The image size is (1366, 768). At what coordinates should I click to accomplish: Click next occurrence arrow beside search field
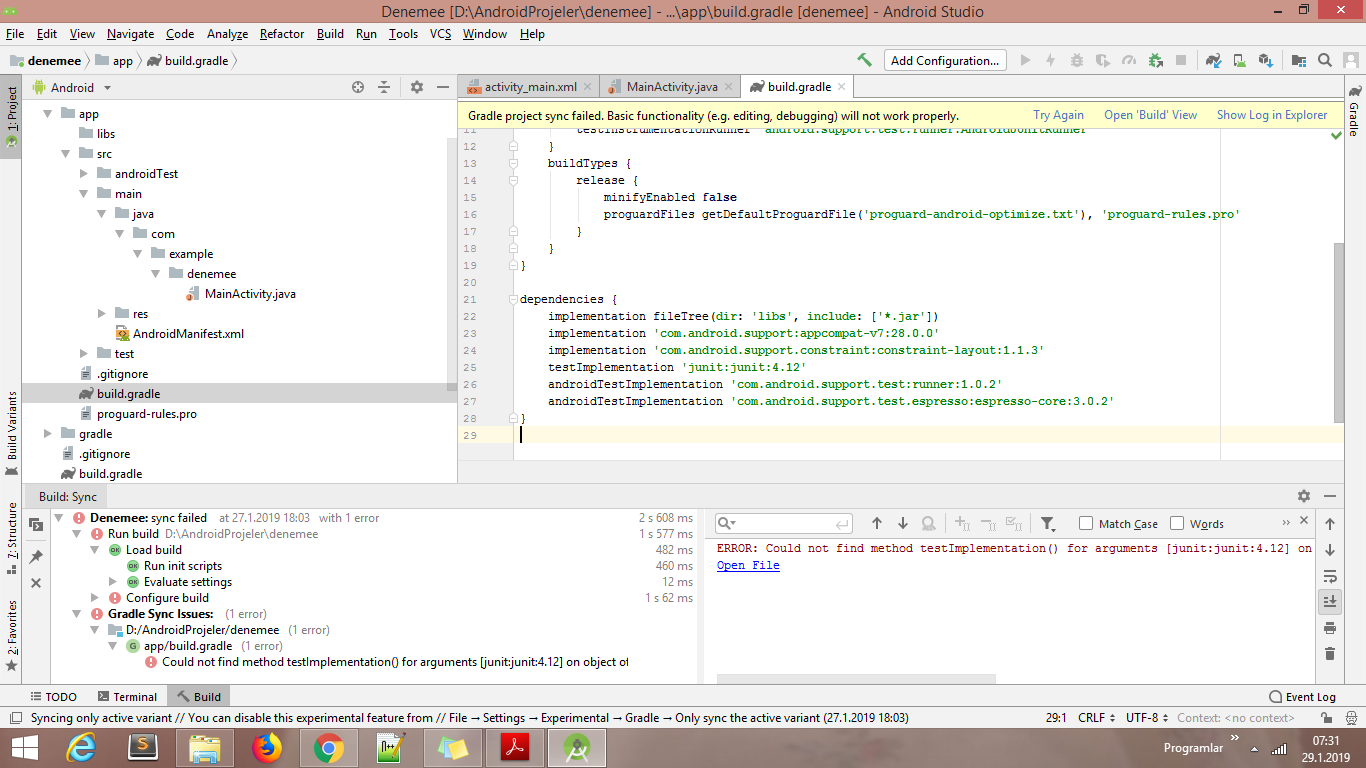pos(903,523)
